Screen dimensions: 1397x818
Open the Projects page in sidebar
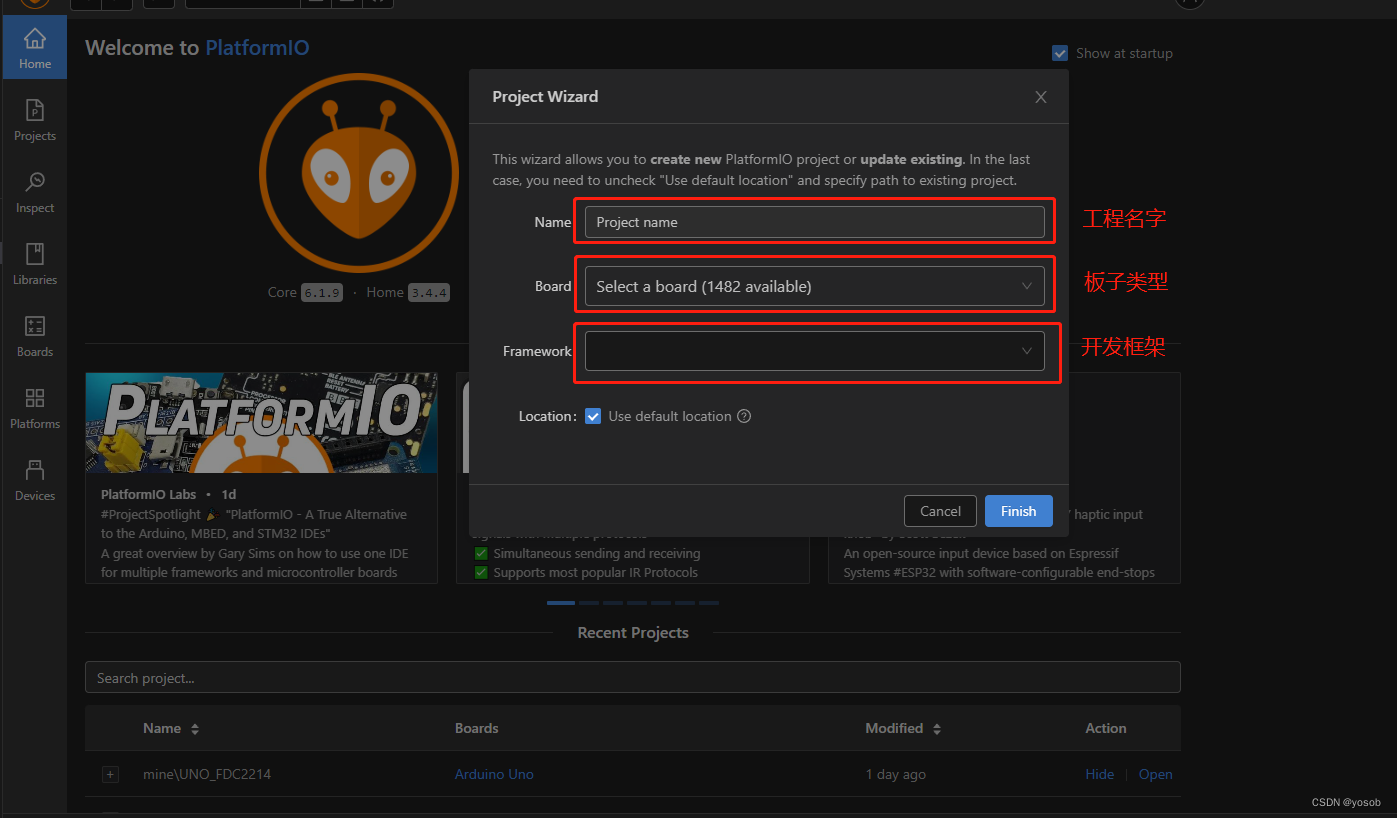click(34, 120)
